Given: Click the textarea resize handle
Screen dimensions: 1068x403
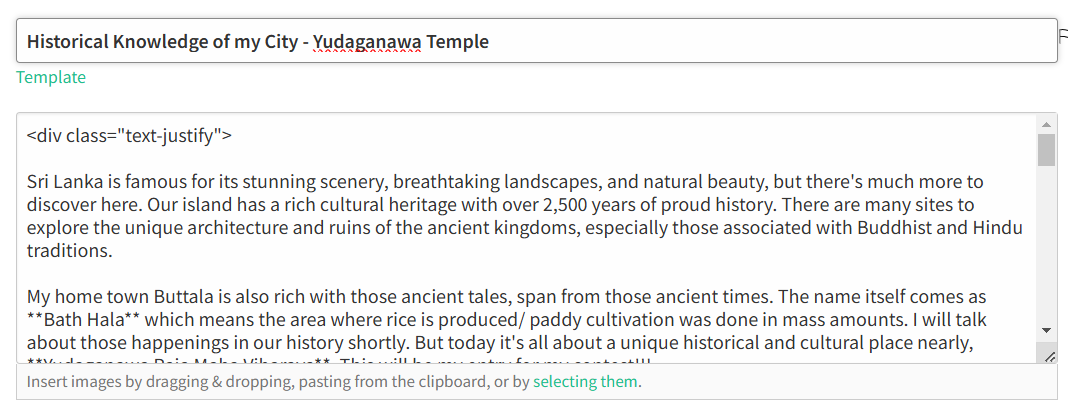Looking at the screenshot, I should pos(1049,357).
